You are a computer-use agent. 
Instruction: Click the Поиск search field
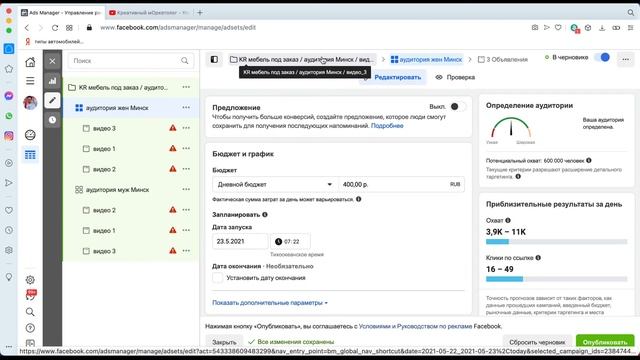[x=131, y=61]
